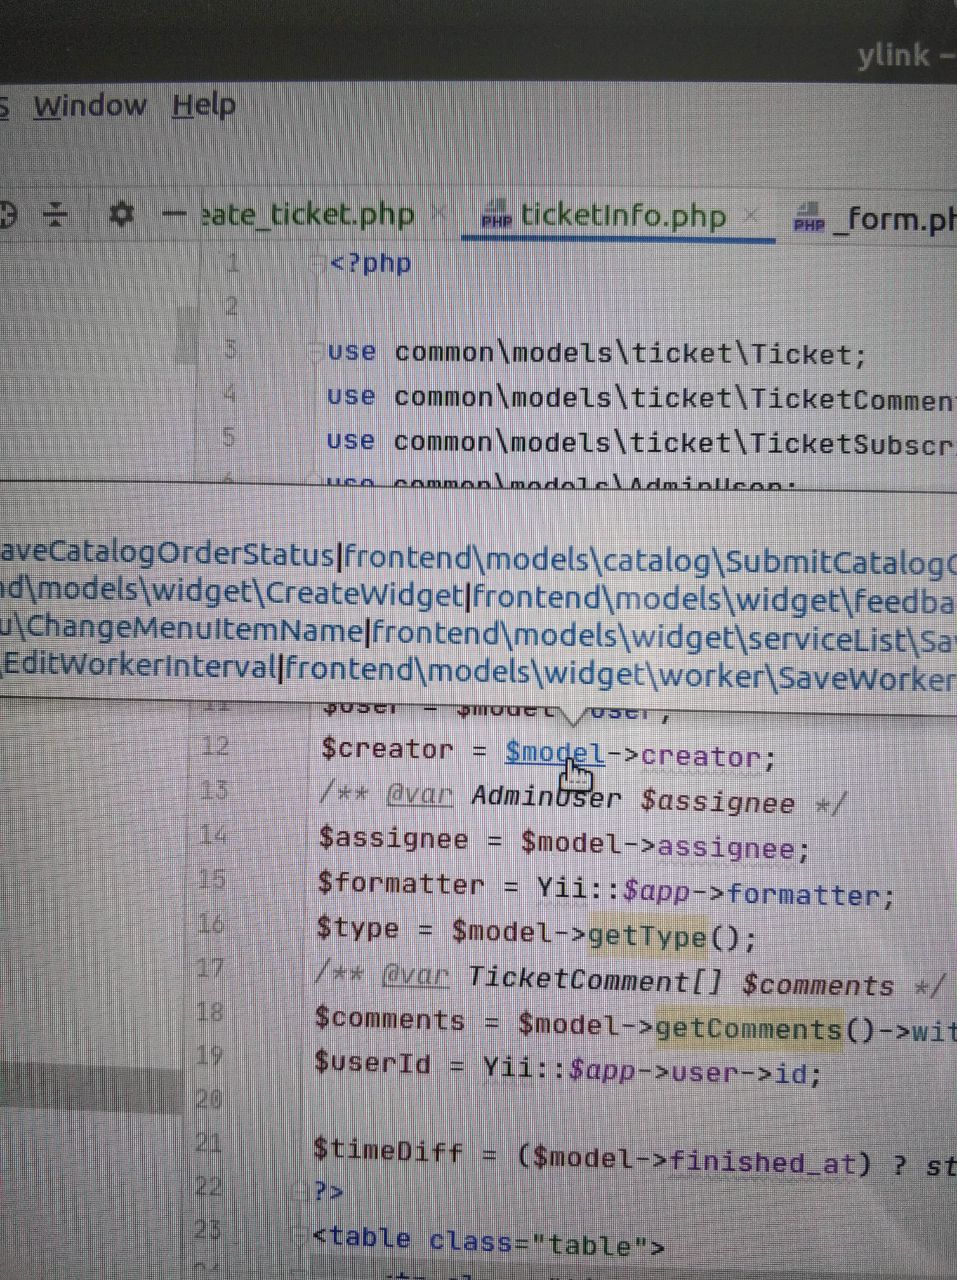This screenshot has height=1280, width=957.
Task: Click the $timeDiff variable
Action: point(388,1150)
